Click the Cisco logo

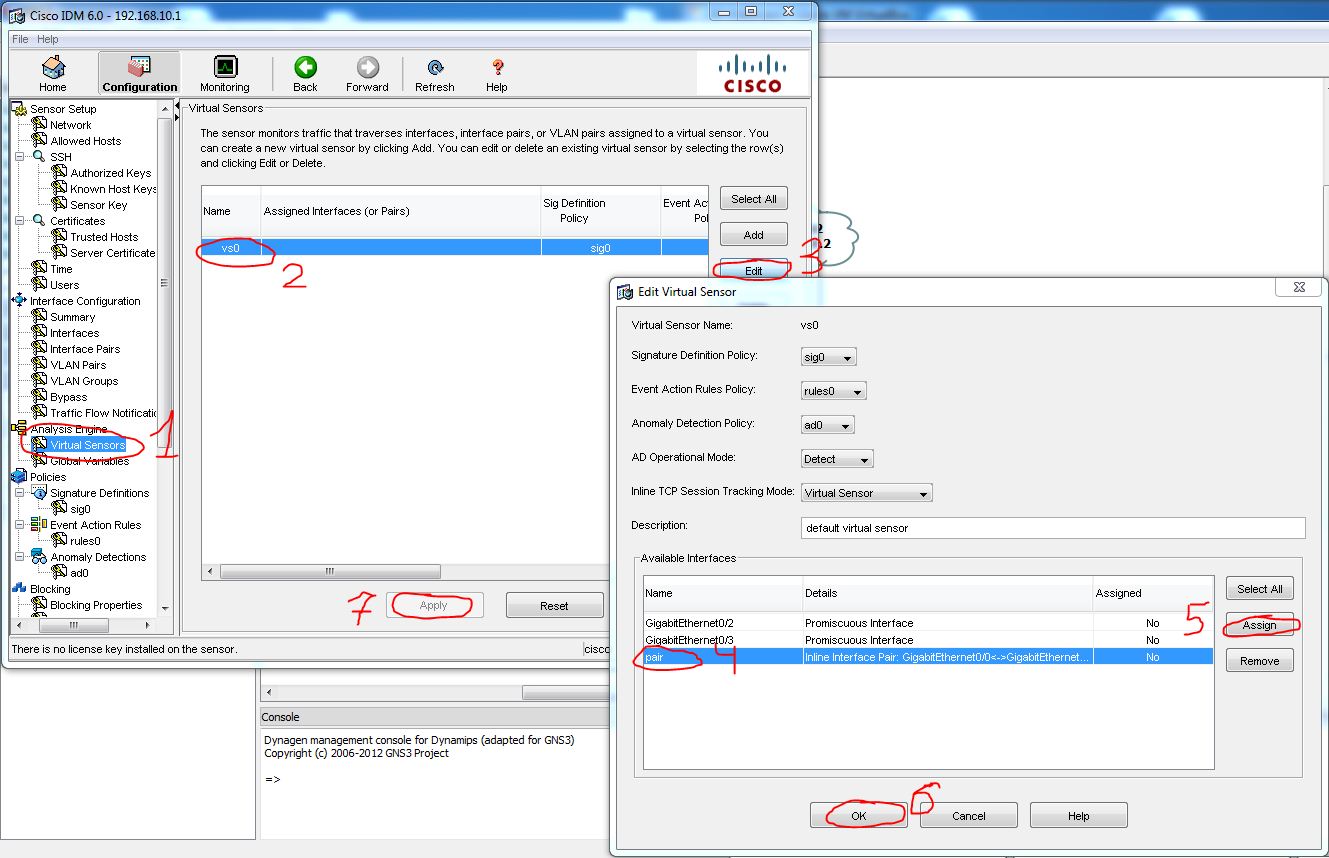coord(753,74)
